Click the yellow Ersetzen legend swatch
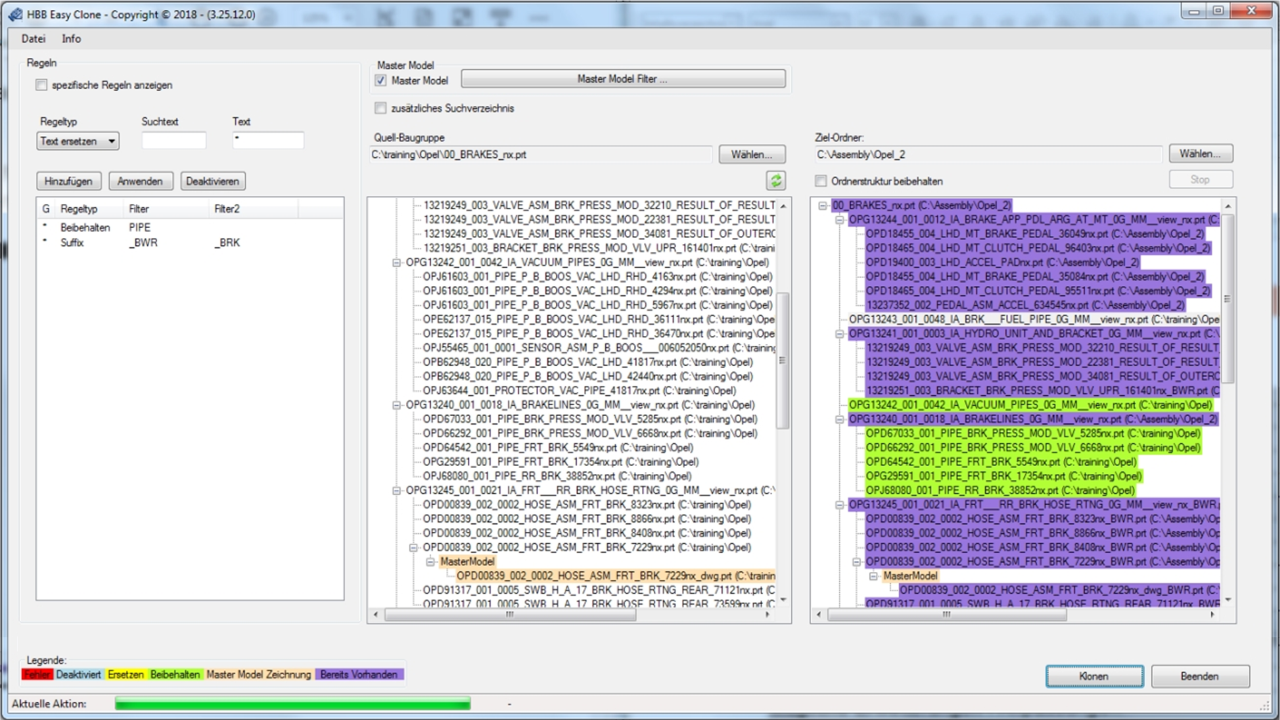This screenshot has width=1280, height=720. pos(126,674)
